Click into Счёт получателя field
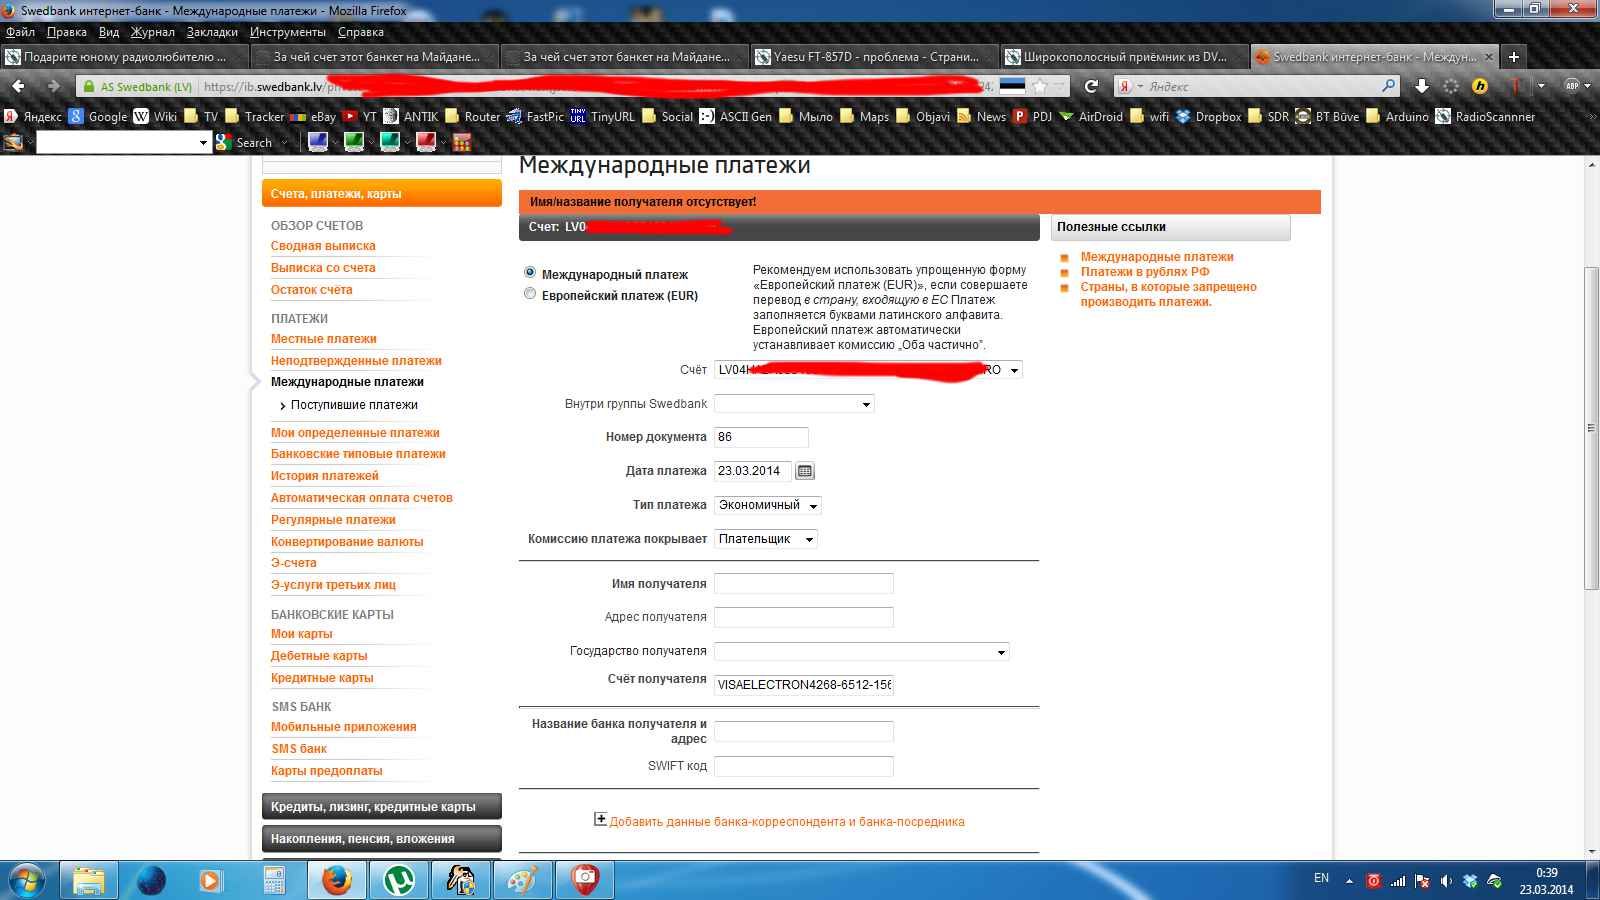Screen dimensions: 1600x900 coord(804,685)
